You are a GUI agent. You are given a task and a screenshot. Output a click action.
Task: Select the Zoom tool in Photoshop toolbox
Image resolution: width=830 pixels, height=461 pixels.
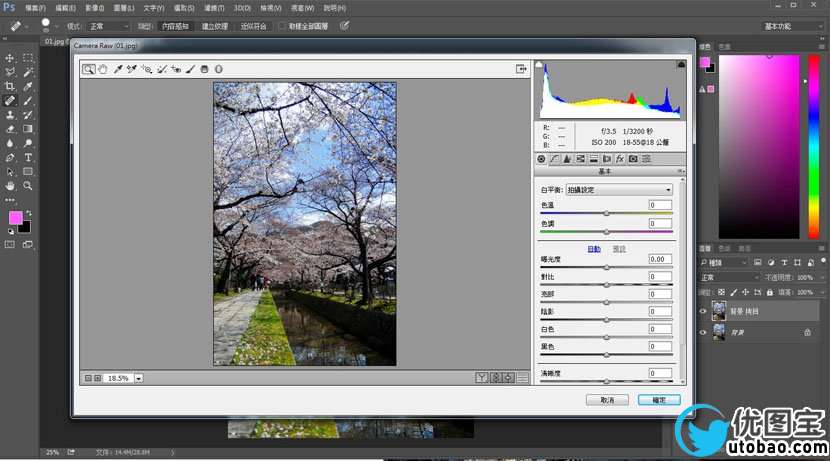28,186
